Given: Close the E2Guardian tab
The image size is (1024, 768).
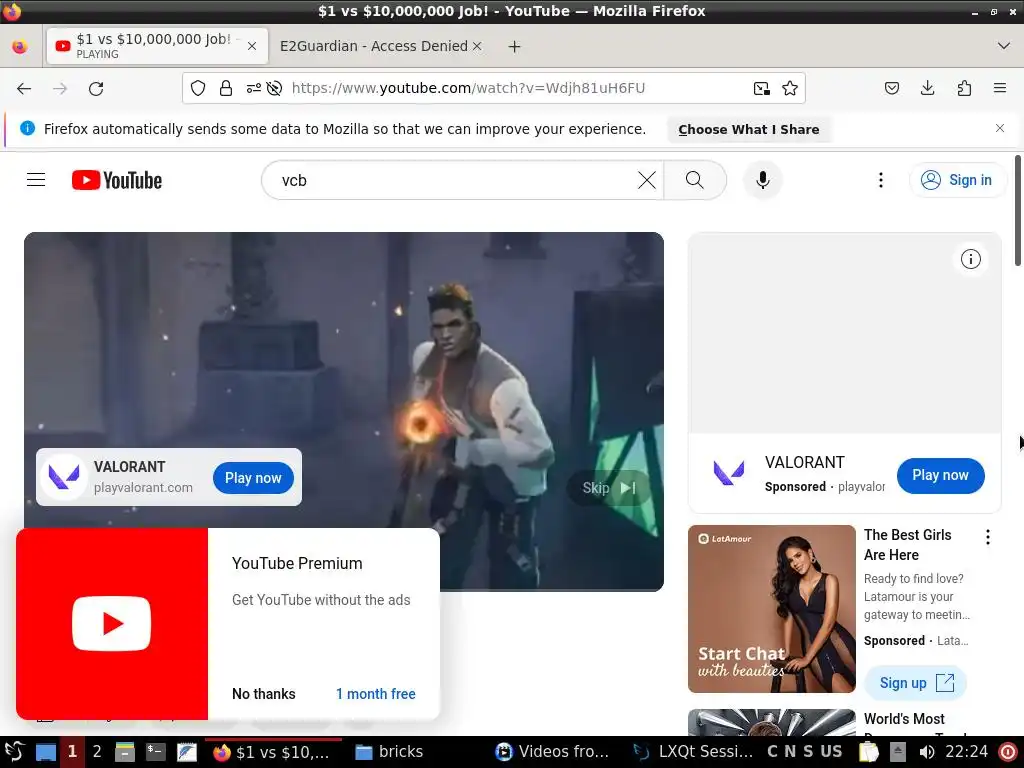Looking at the screenshot, I should [x=477, y=46].
